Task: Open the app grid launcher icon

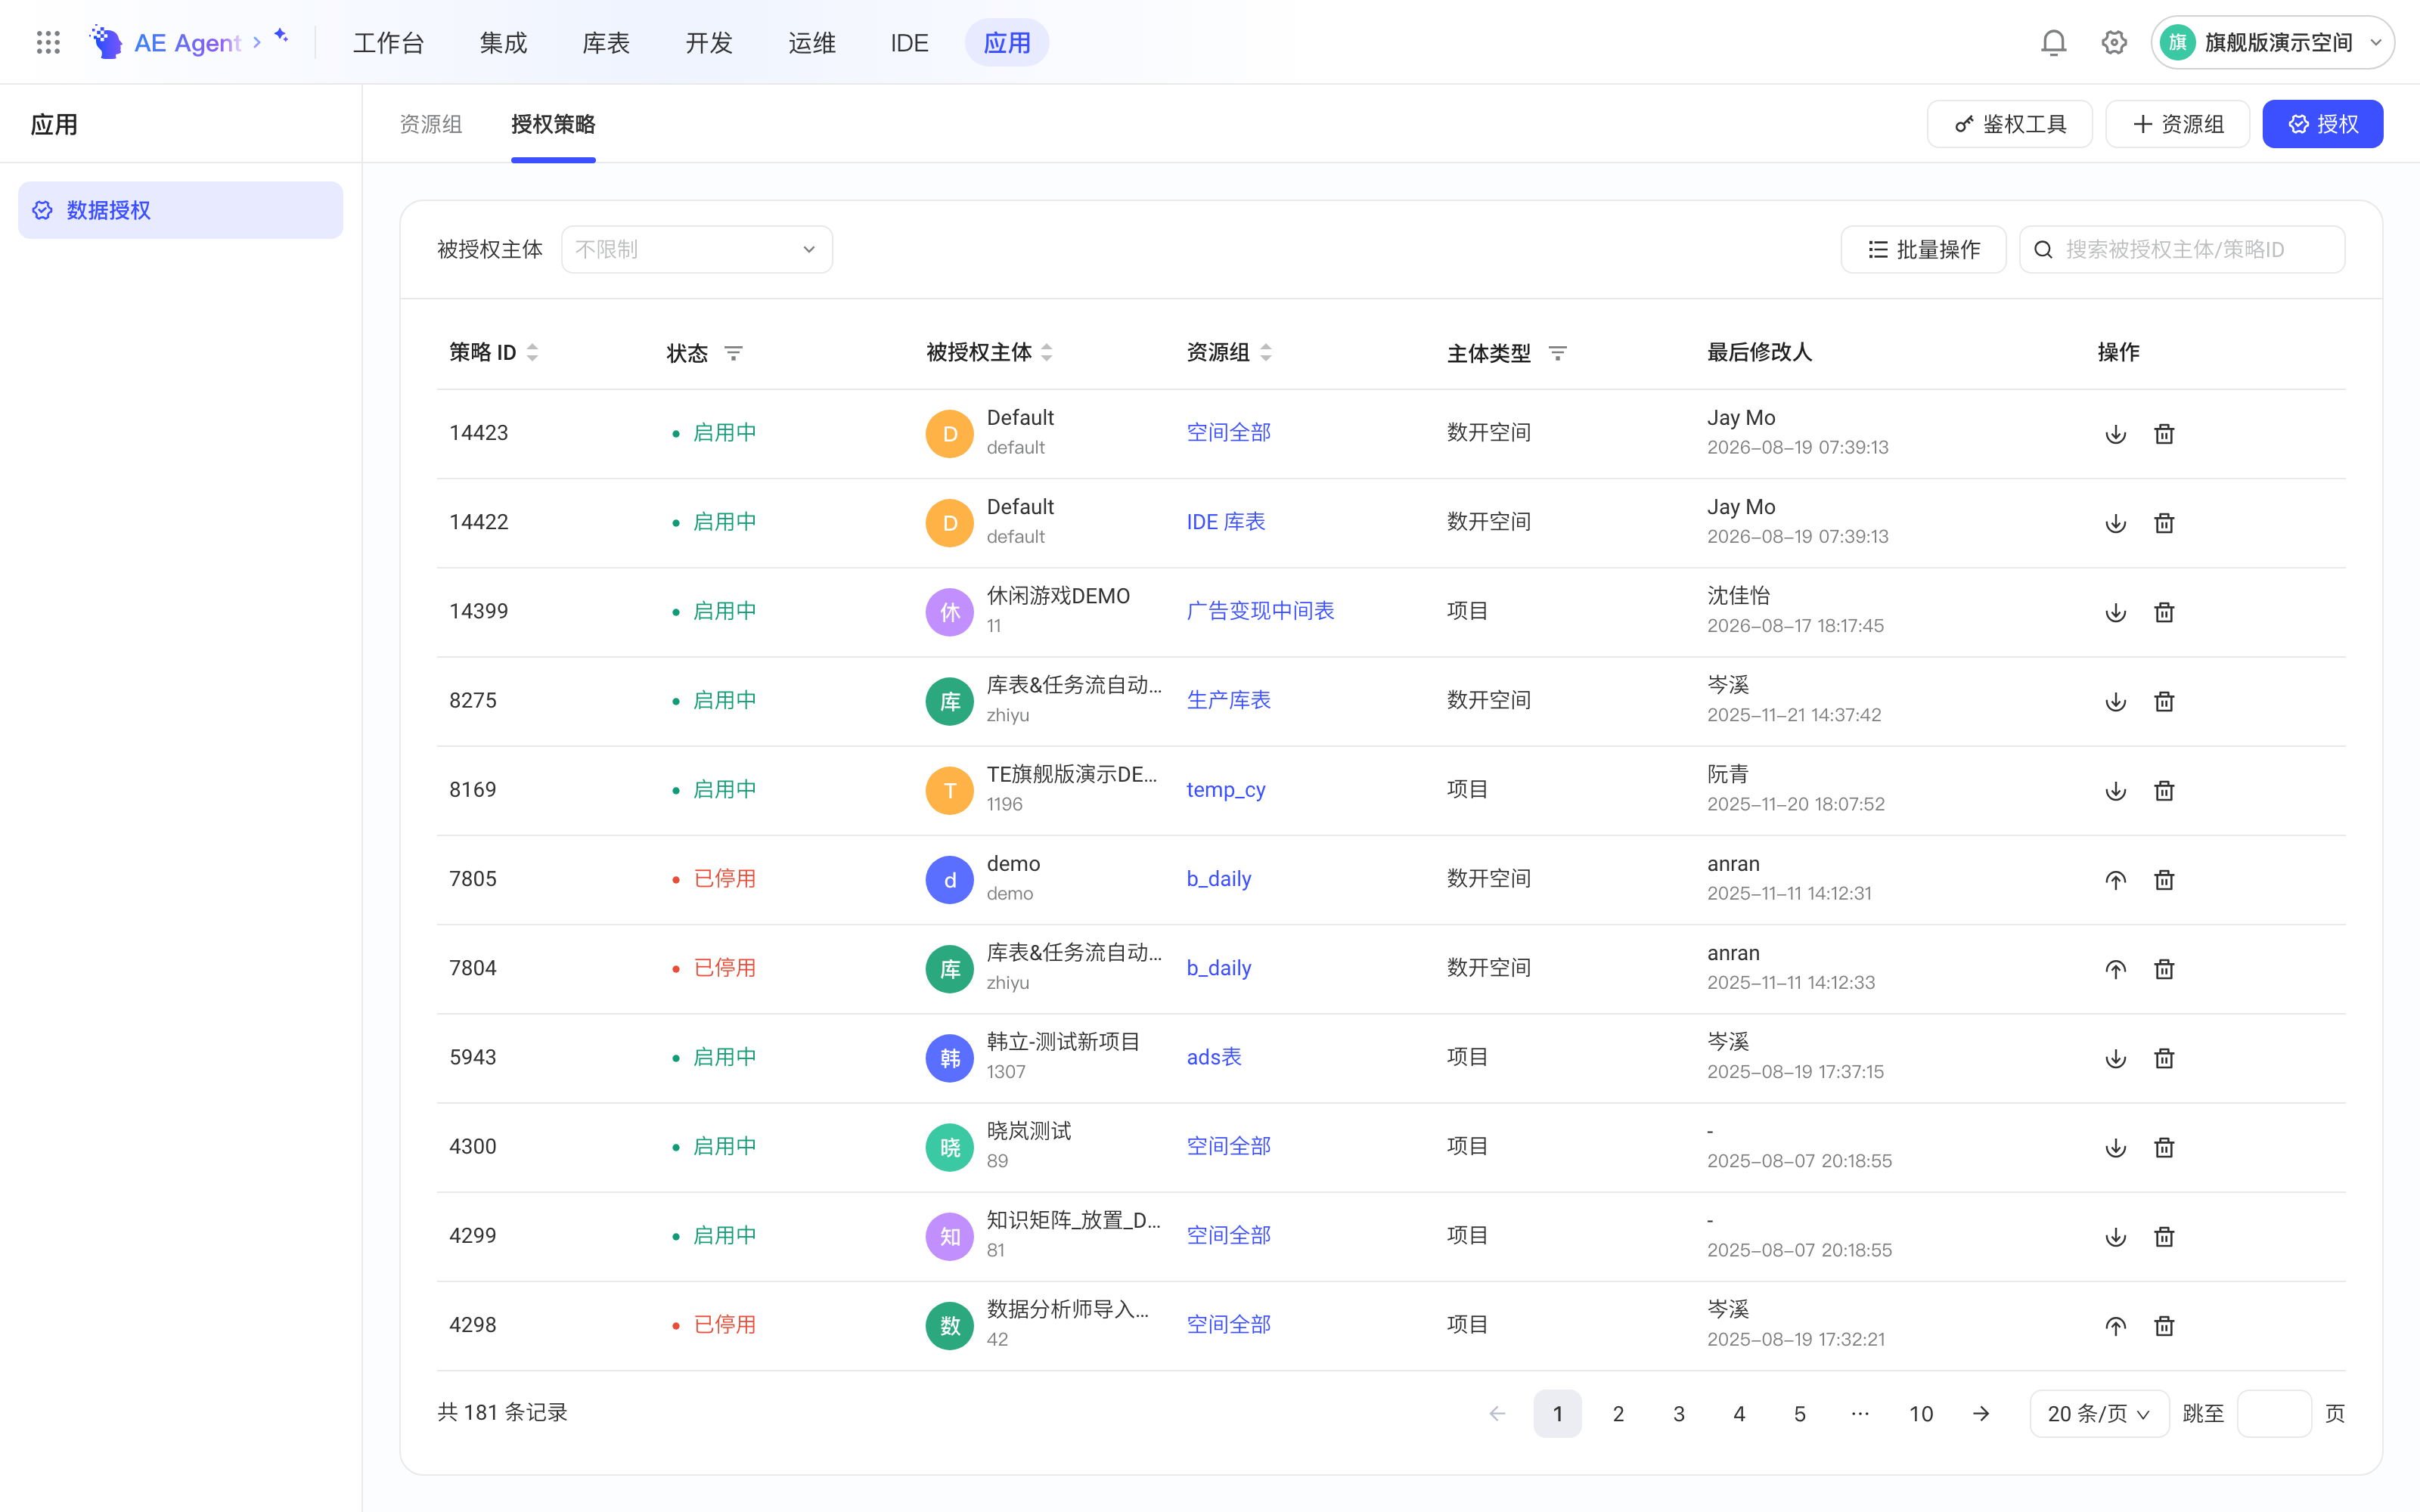Action: pyautogui.click(x=48, y=42)
